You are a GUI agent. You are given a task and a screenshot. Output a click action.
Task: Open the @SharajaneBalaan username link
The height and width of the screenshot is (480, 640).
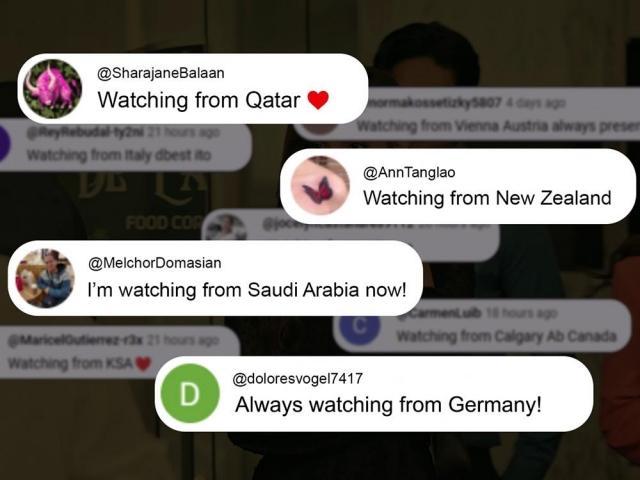tap(161, 73)
